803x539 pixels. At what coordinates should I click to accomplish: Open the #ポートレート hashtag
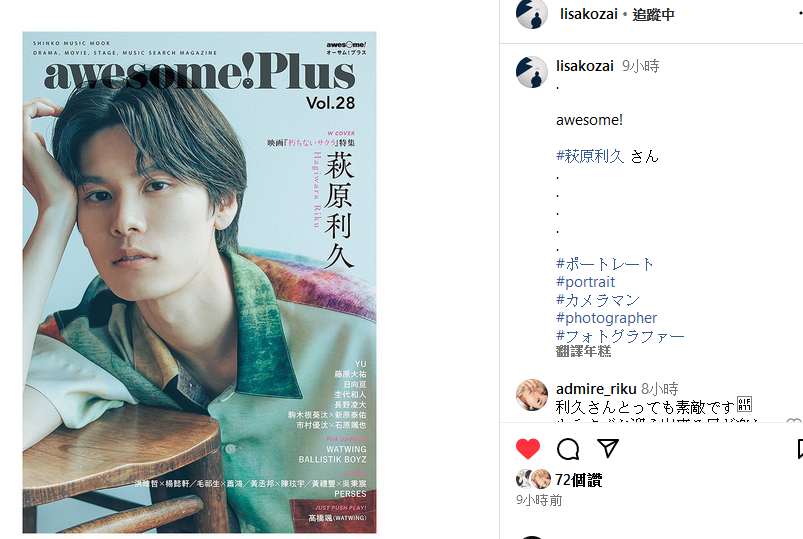605,264
